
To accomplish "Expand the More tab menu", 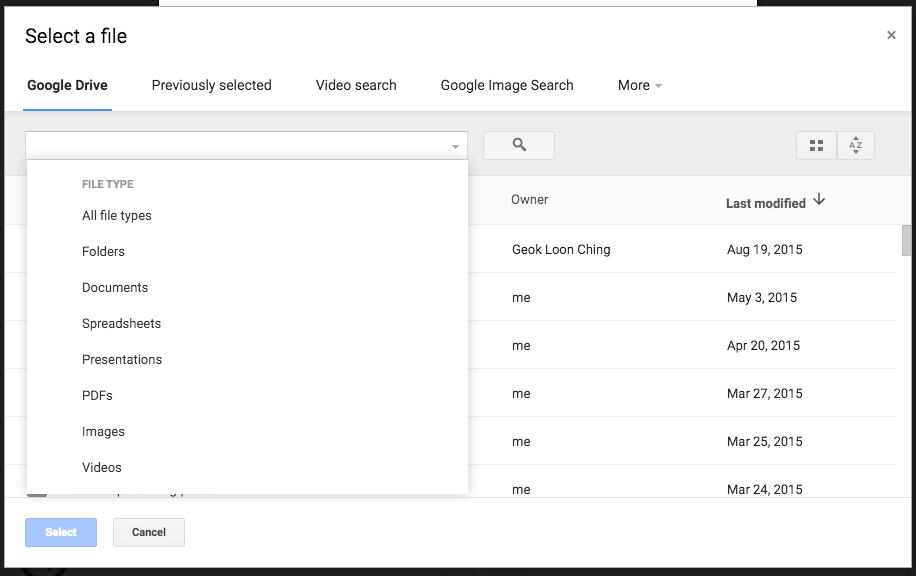I will 640,85.
